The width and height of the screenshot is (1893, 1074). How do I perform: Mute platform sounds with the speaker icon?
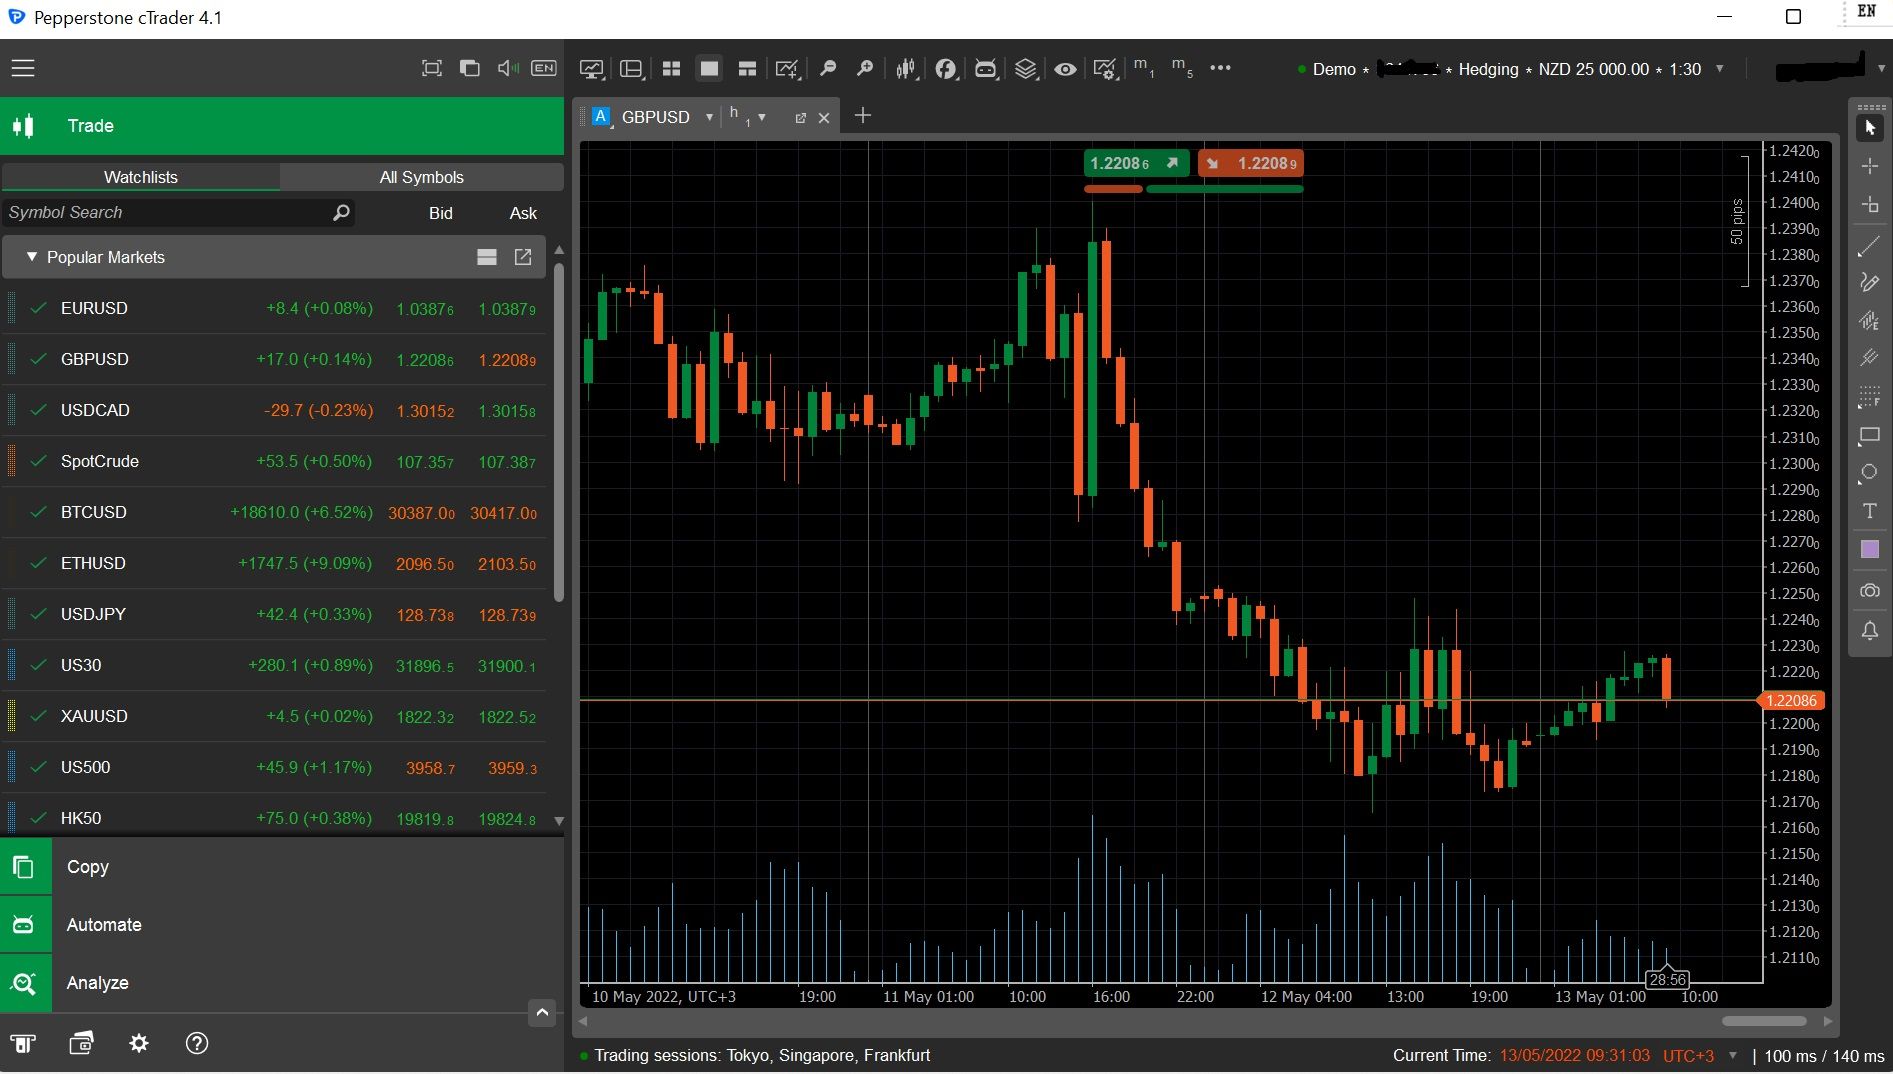coord(507,68)
